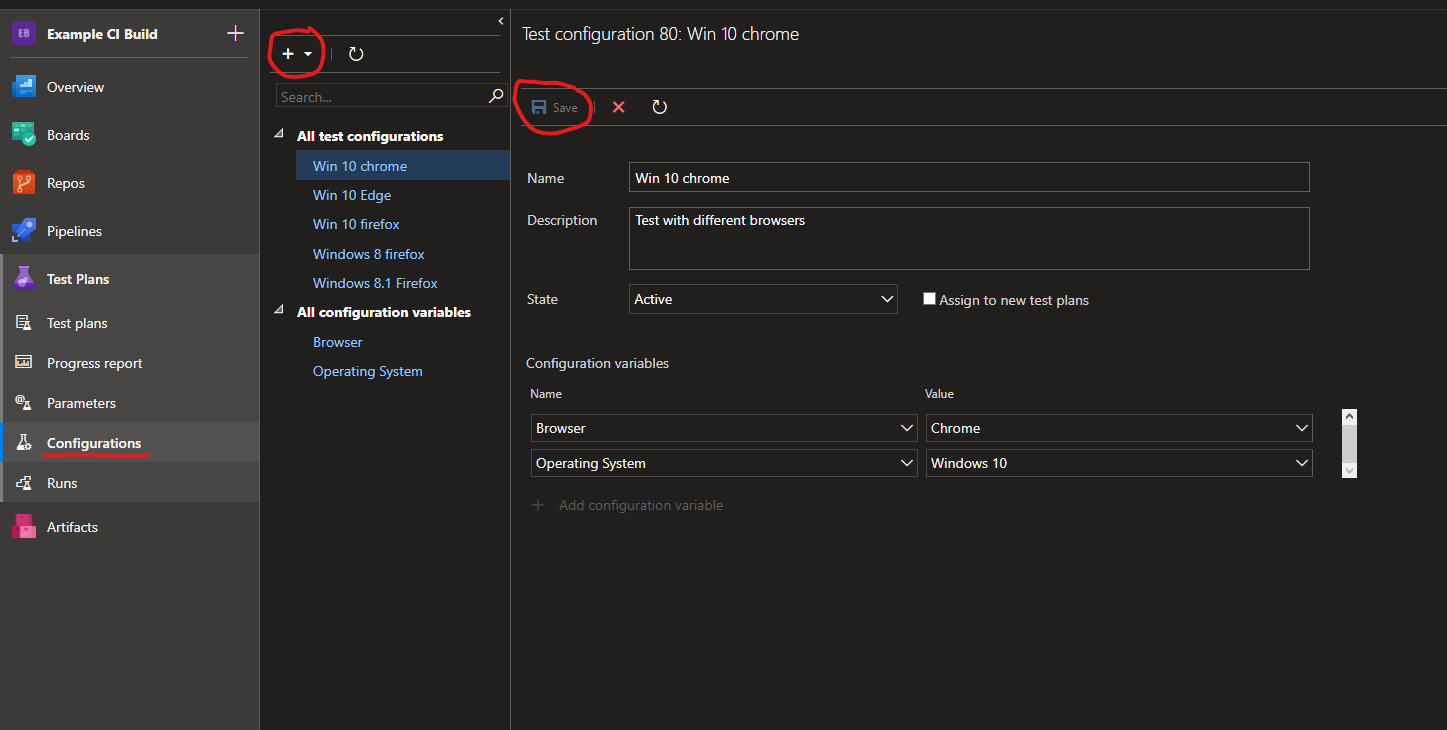Click the plus icon beside Example CI Build
1447x730 pixels.
pyautogui.click(x=235, y=33)
